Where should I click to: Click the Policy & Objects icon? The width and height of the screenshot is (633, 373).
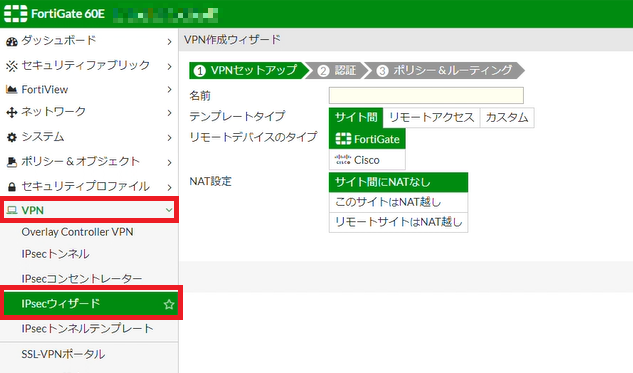(x=12, y=162)
